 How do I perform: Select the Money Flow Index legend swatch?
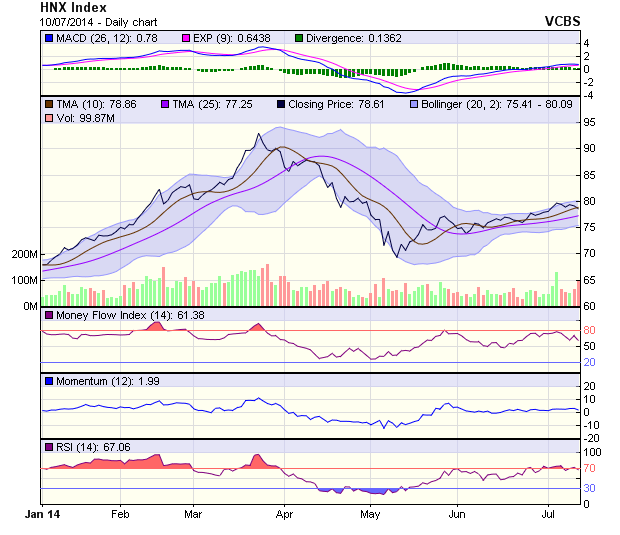49,316
